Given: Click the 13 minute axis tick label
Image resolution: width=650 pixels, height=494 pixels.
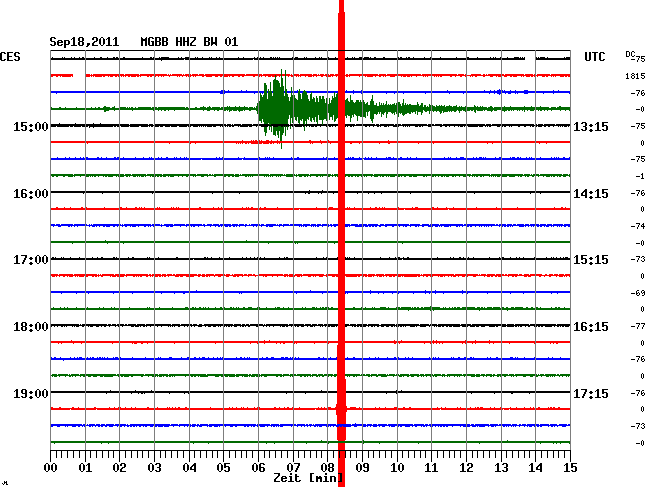Looking at the screenshot, I should [x=501, y=468].
